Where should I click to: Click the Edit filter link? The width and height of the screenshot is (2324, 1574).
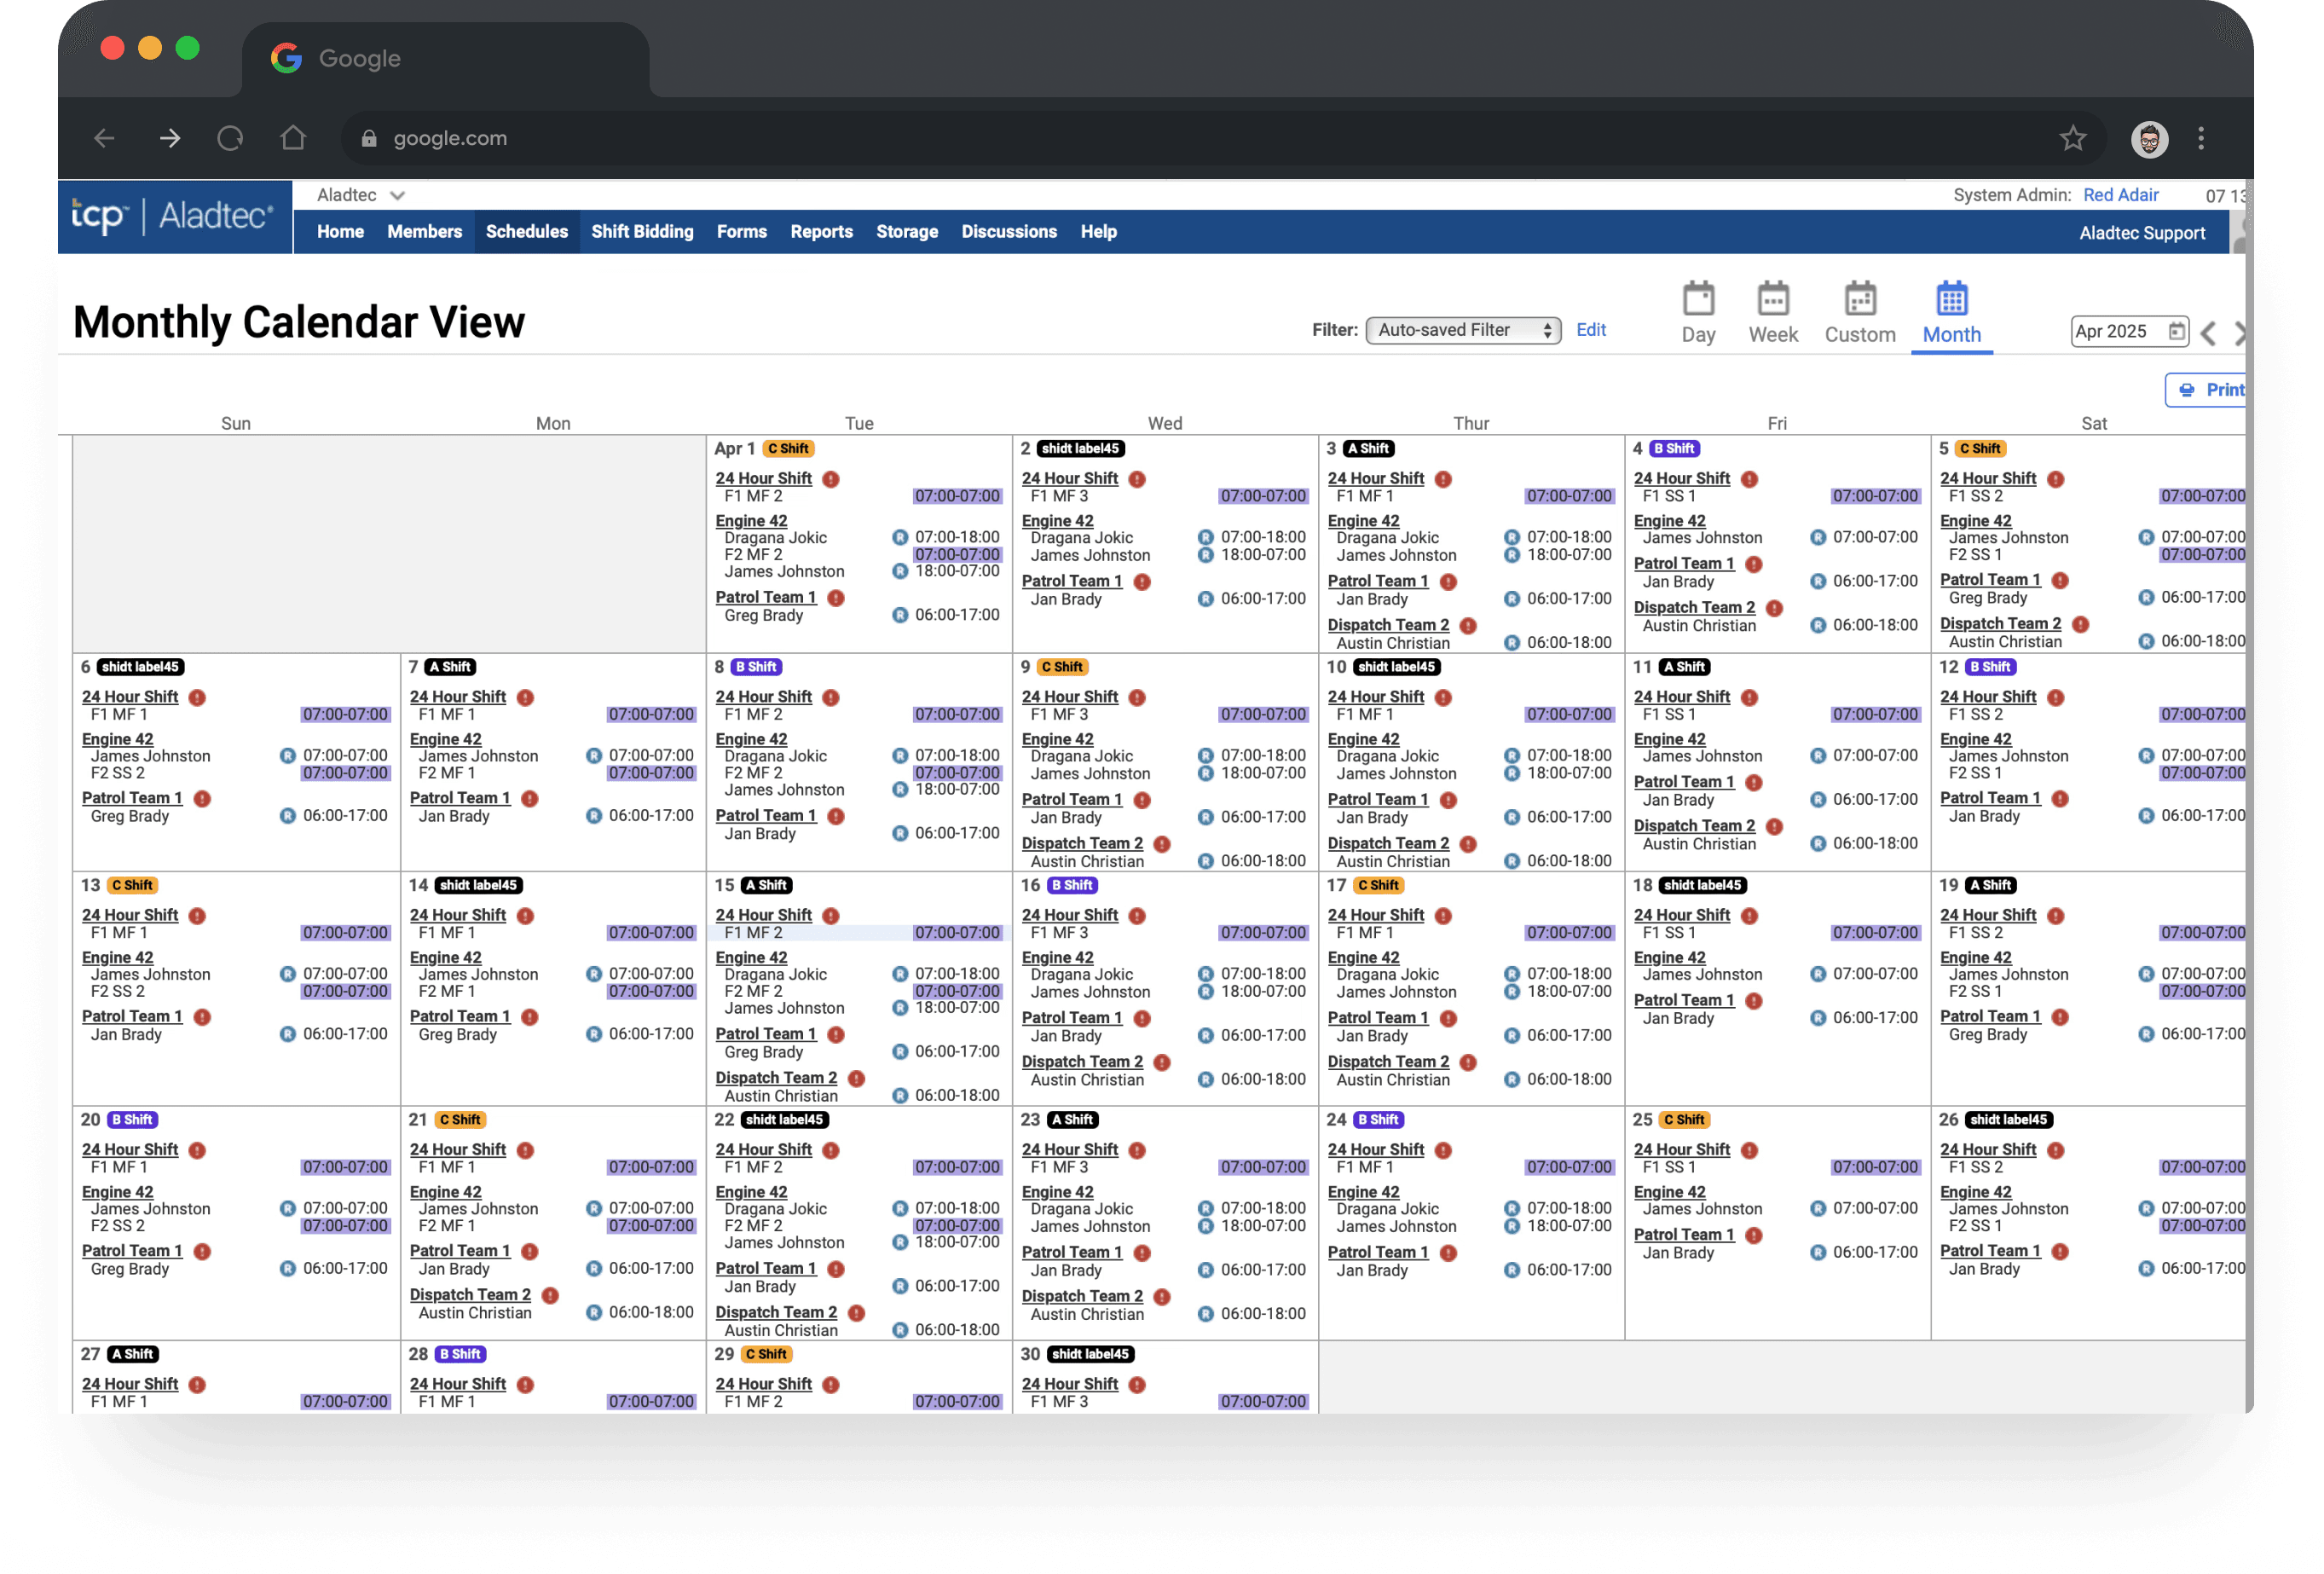point(1590,330)
